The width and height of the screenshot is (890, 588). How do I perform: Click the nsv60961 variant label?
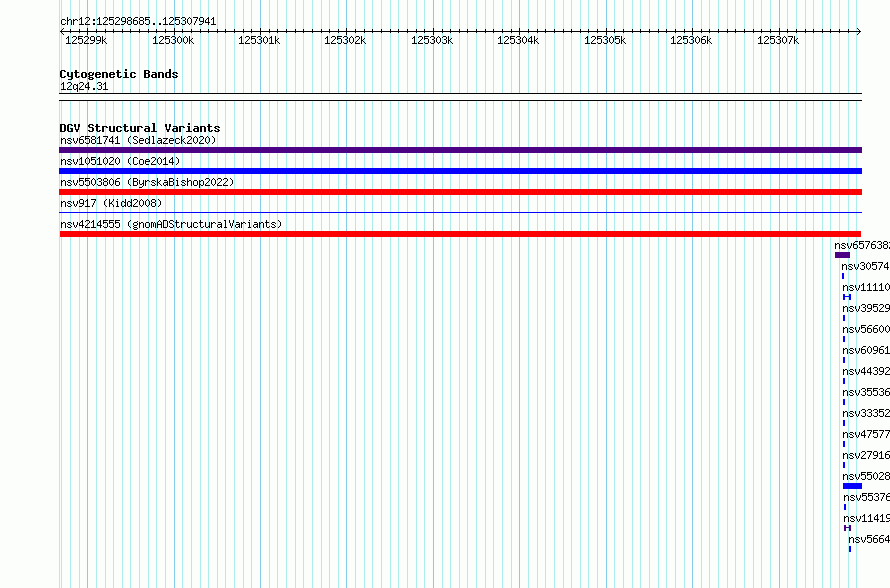point(866,350)
